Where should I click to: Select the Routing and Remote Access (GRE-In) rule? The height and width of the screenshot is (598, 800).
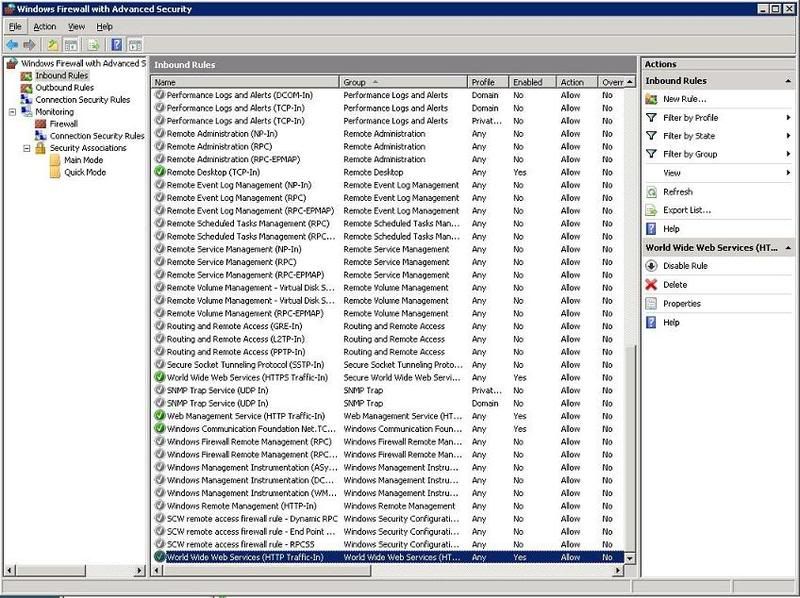pos(388,326)
